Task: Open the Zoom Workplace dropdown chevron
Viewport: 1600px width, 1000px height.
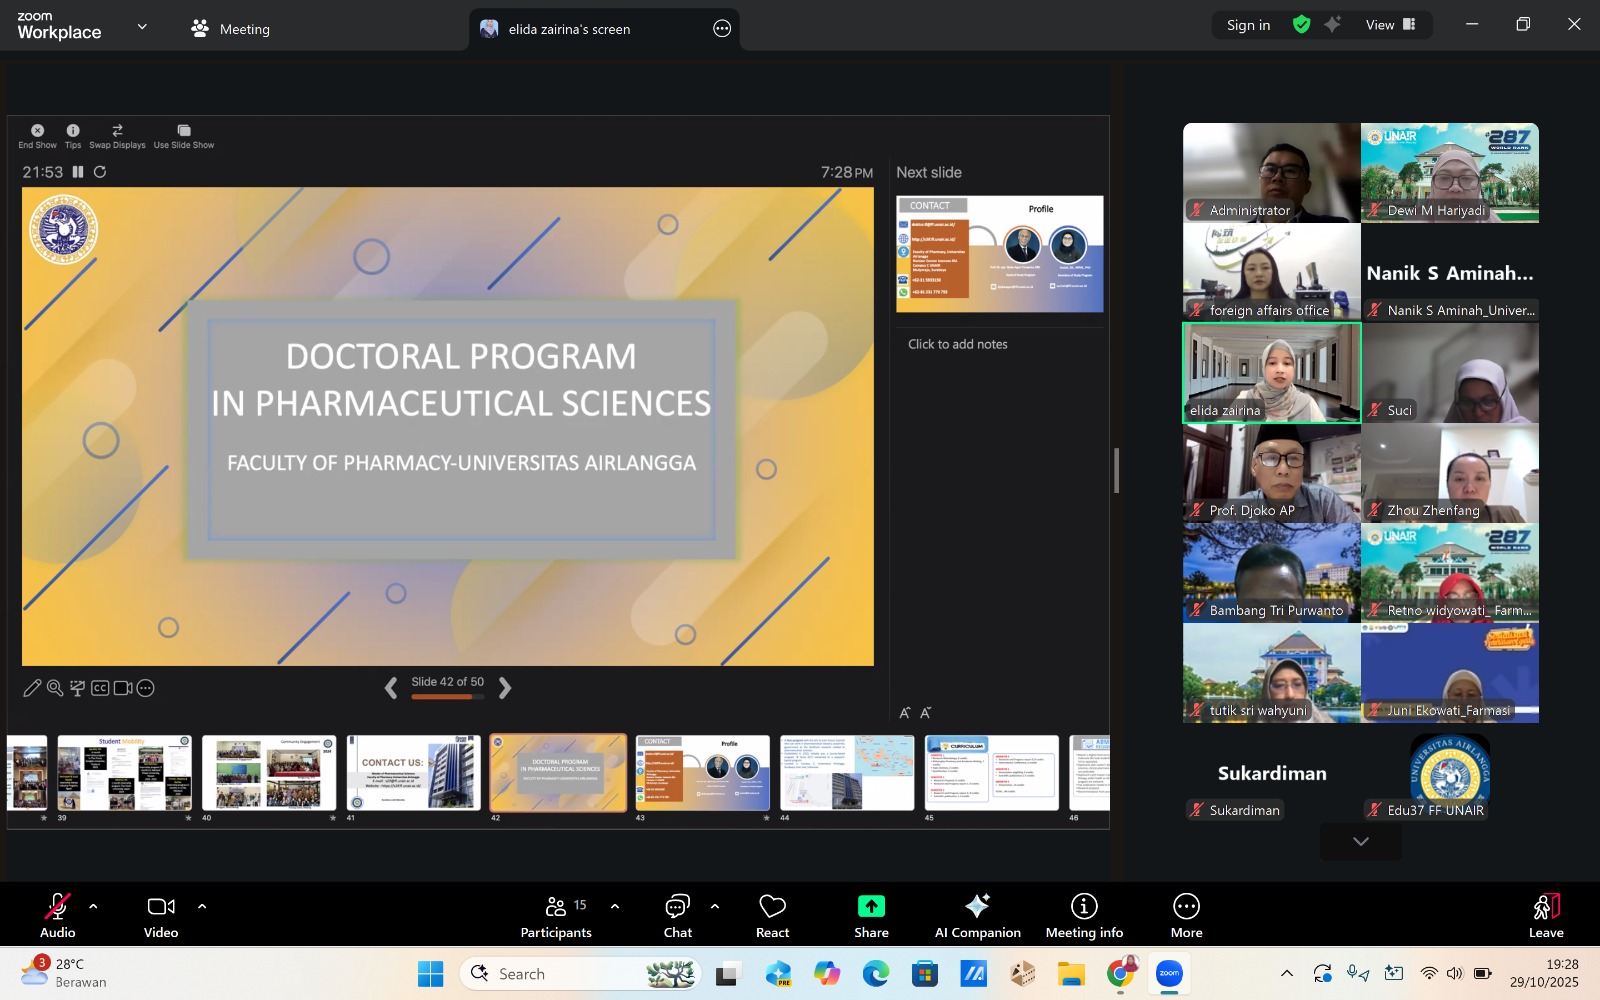Action: click(142, 27)
